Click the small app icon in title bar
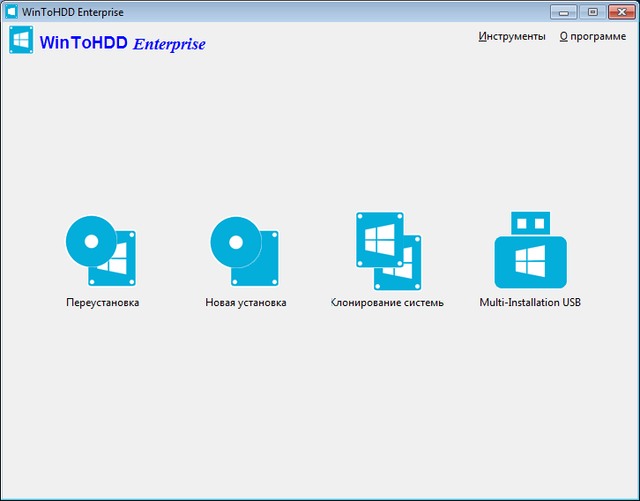This screenshot has width=640, height=501. click(11, 11)
